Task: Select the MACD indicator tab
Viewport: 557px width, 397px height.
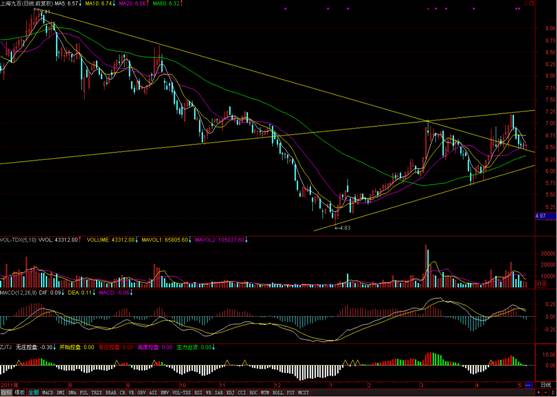Action: pyautogui.click(x=47, y=393)
